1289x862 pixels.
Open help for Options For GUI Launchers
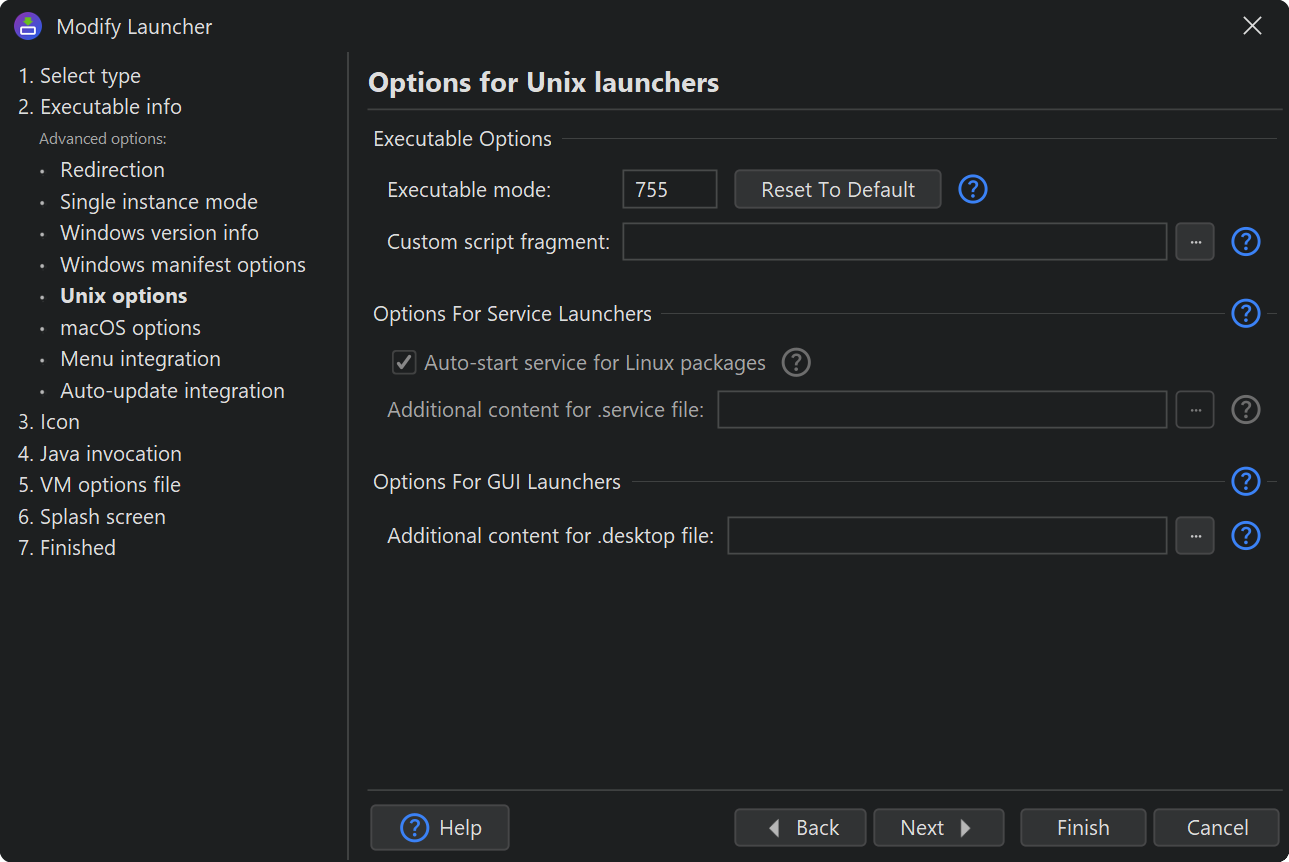click(1245, 482)
